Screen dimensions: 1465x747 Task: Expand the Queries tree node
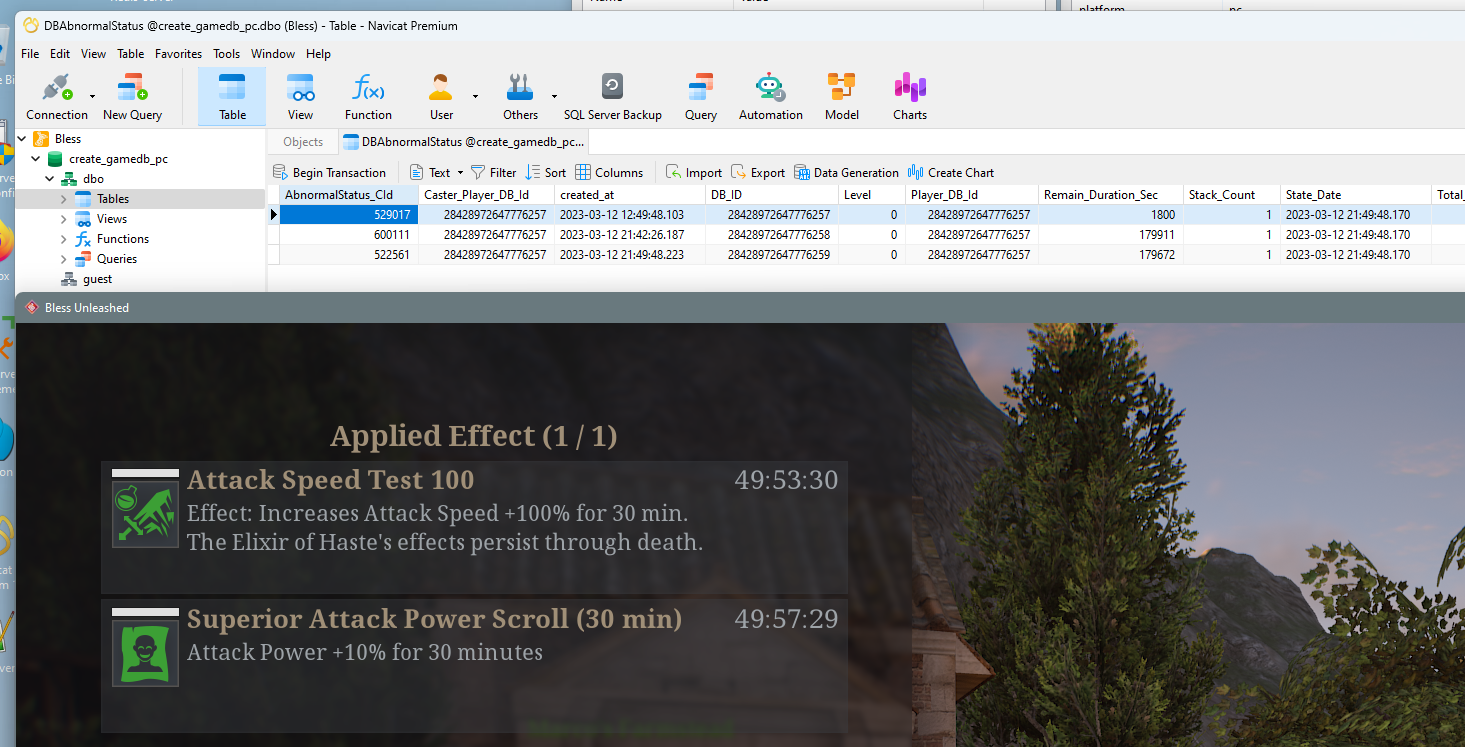tap(63, 259)
